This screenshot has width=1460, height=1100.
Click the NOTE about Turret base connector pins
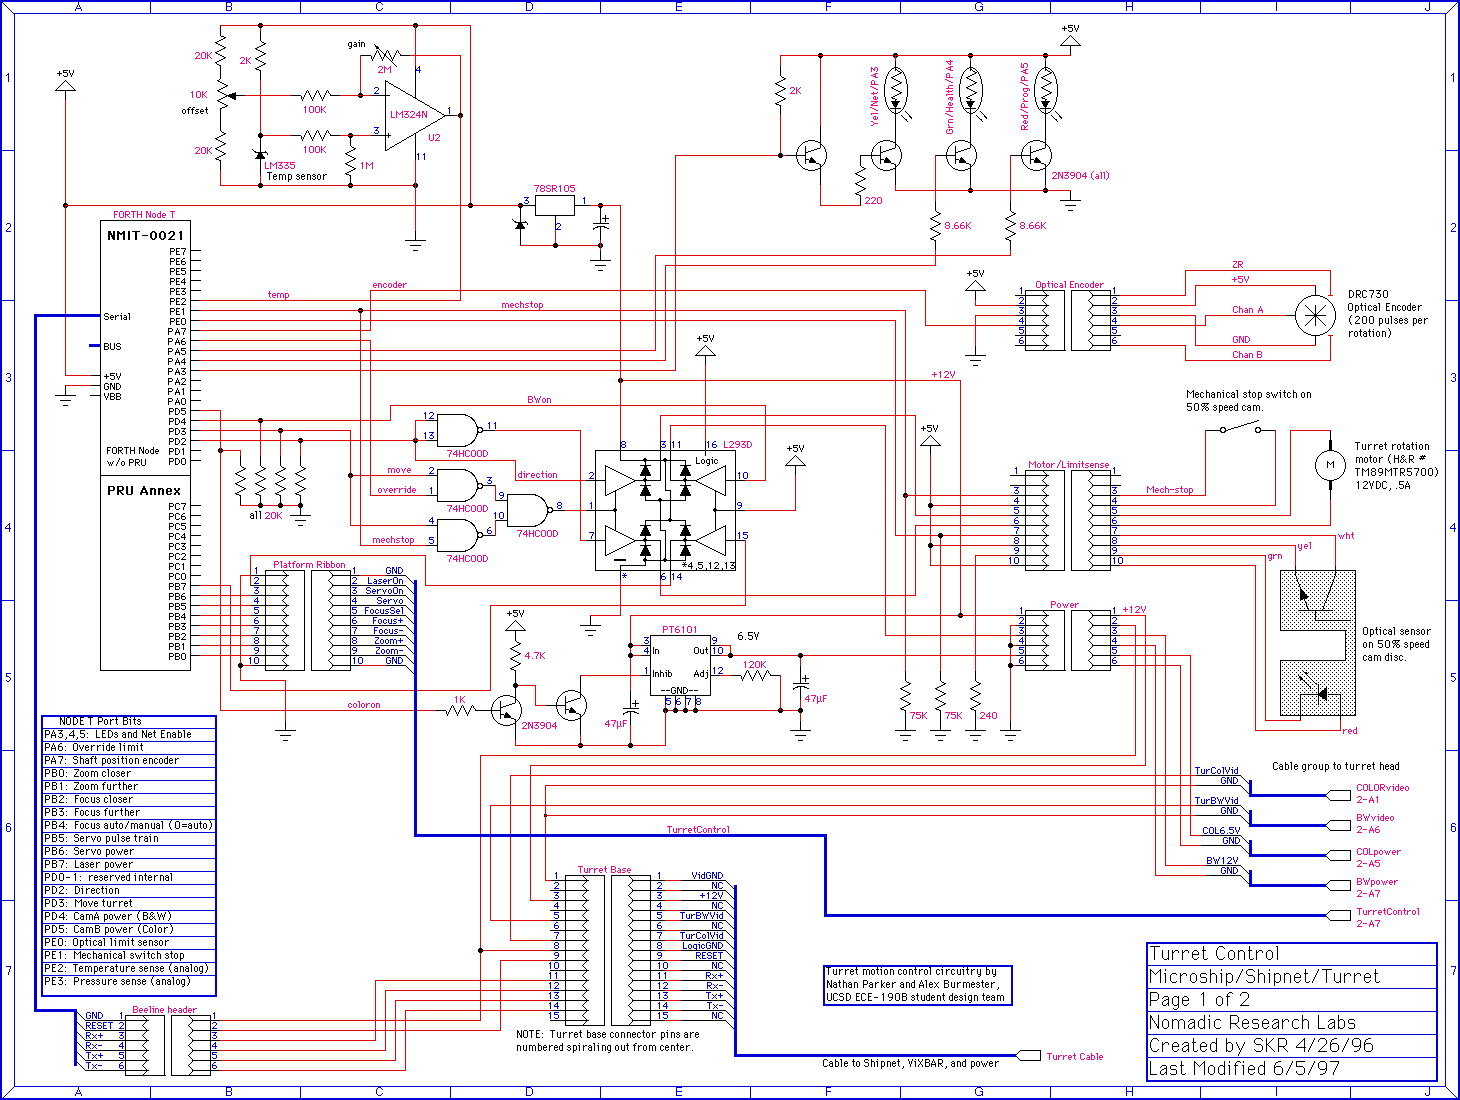[x=608, y=1041]
